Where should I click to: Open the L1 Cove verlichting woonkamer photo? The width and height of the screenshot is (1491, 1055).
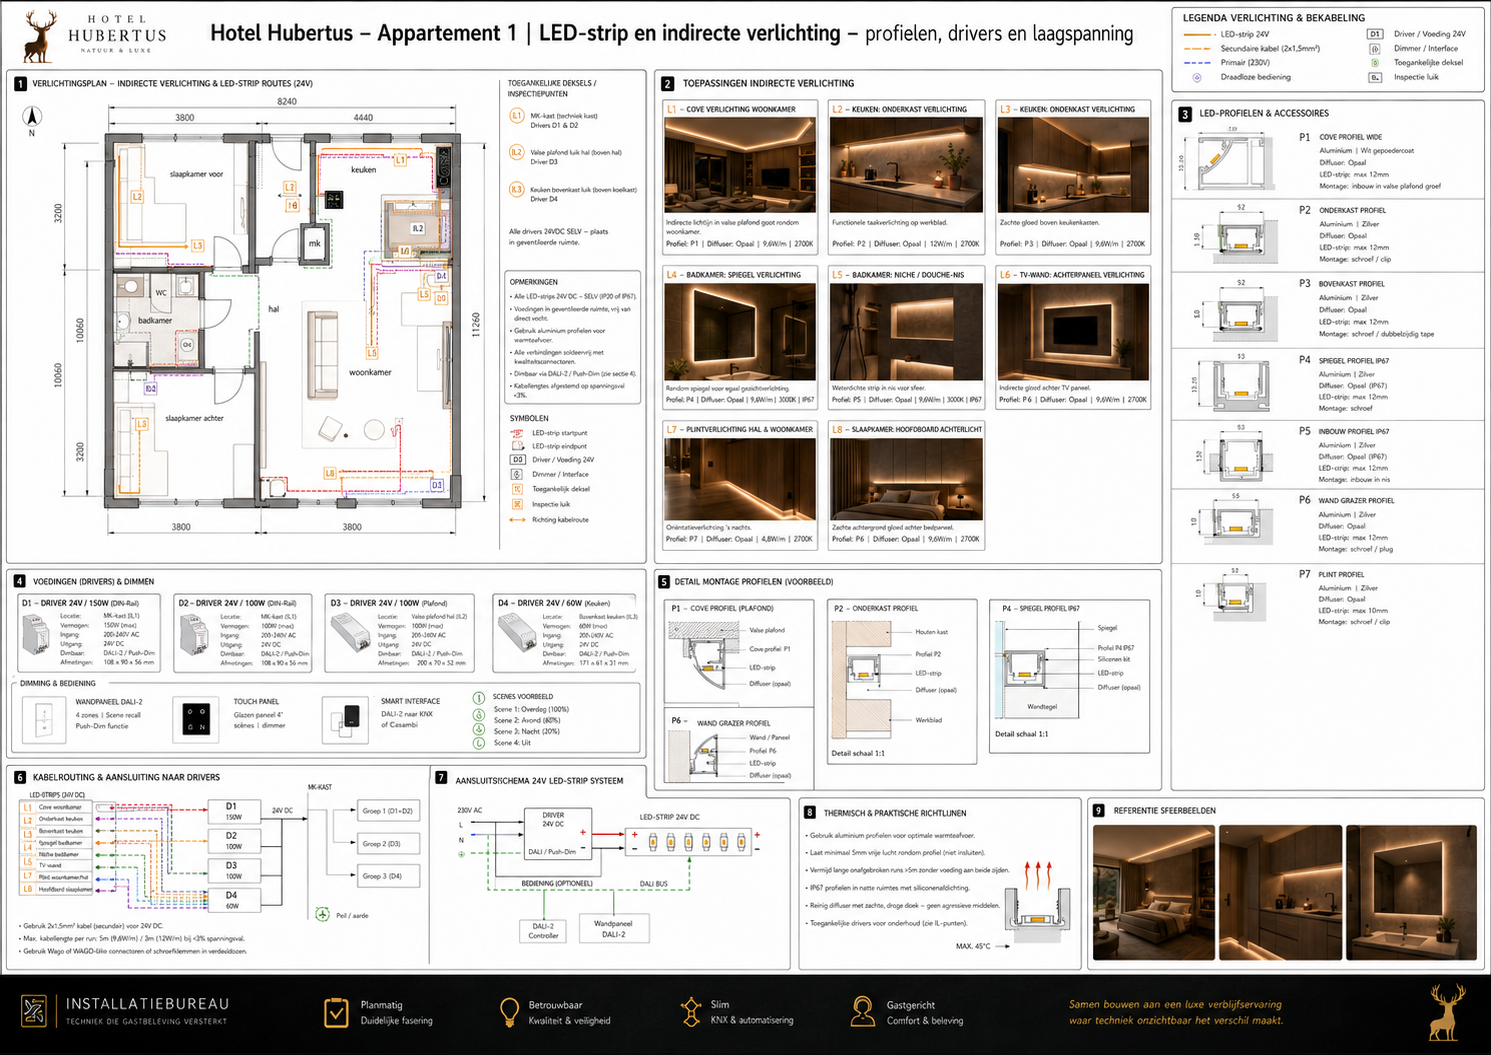[x=739, y=165]
